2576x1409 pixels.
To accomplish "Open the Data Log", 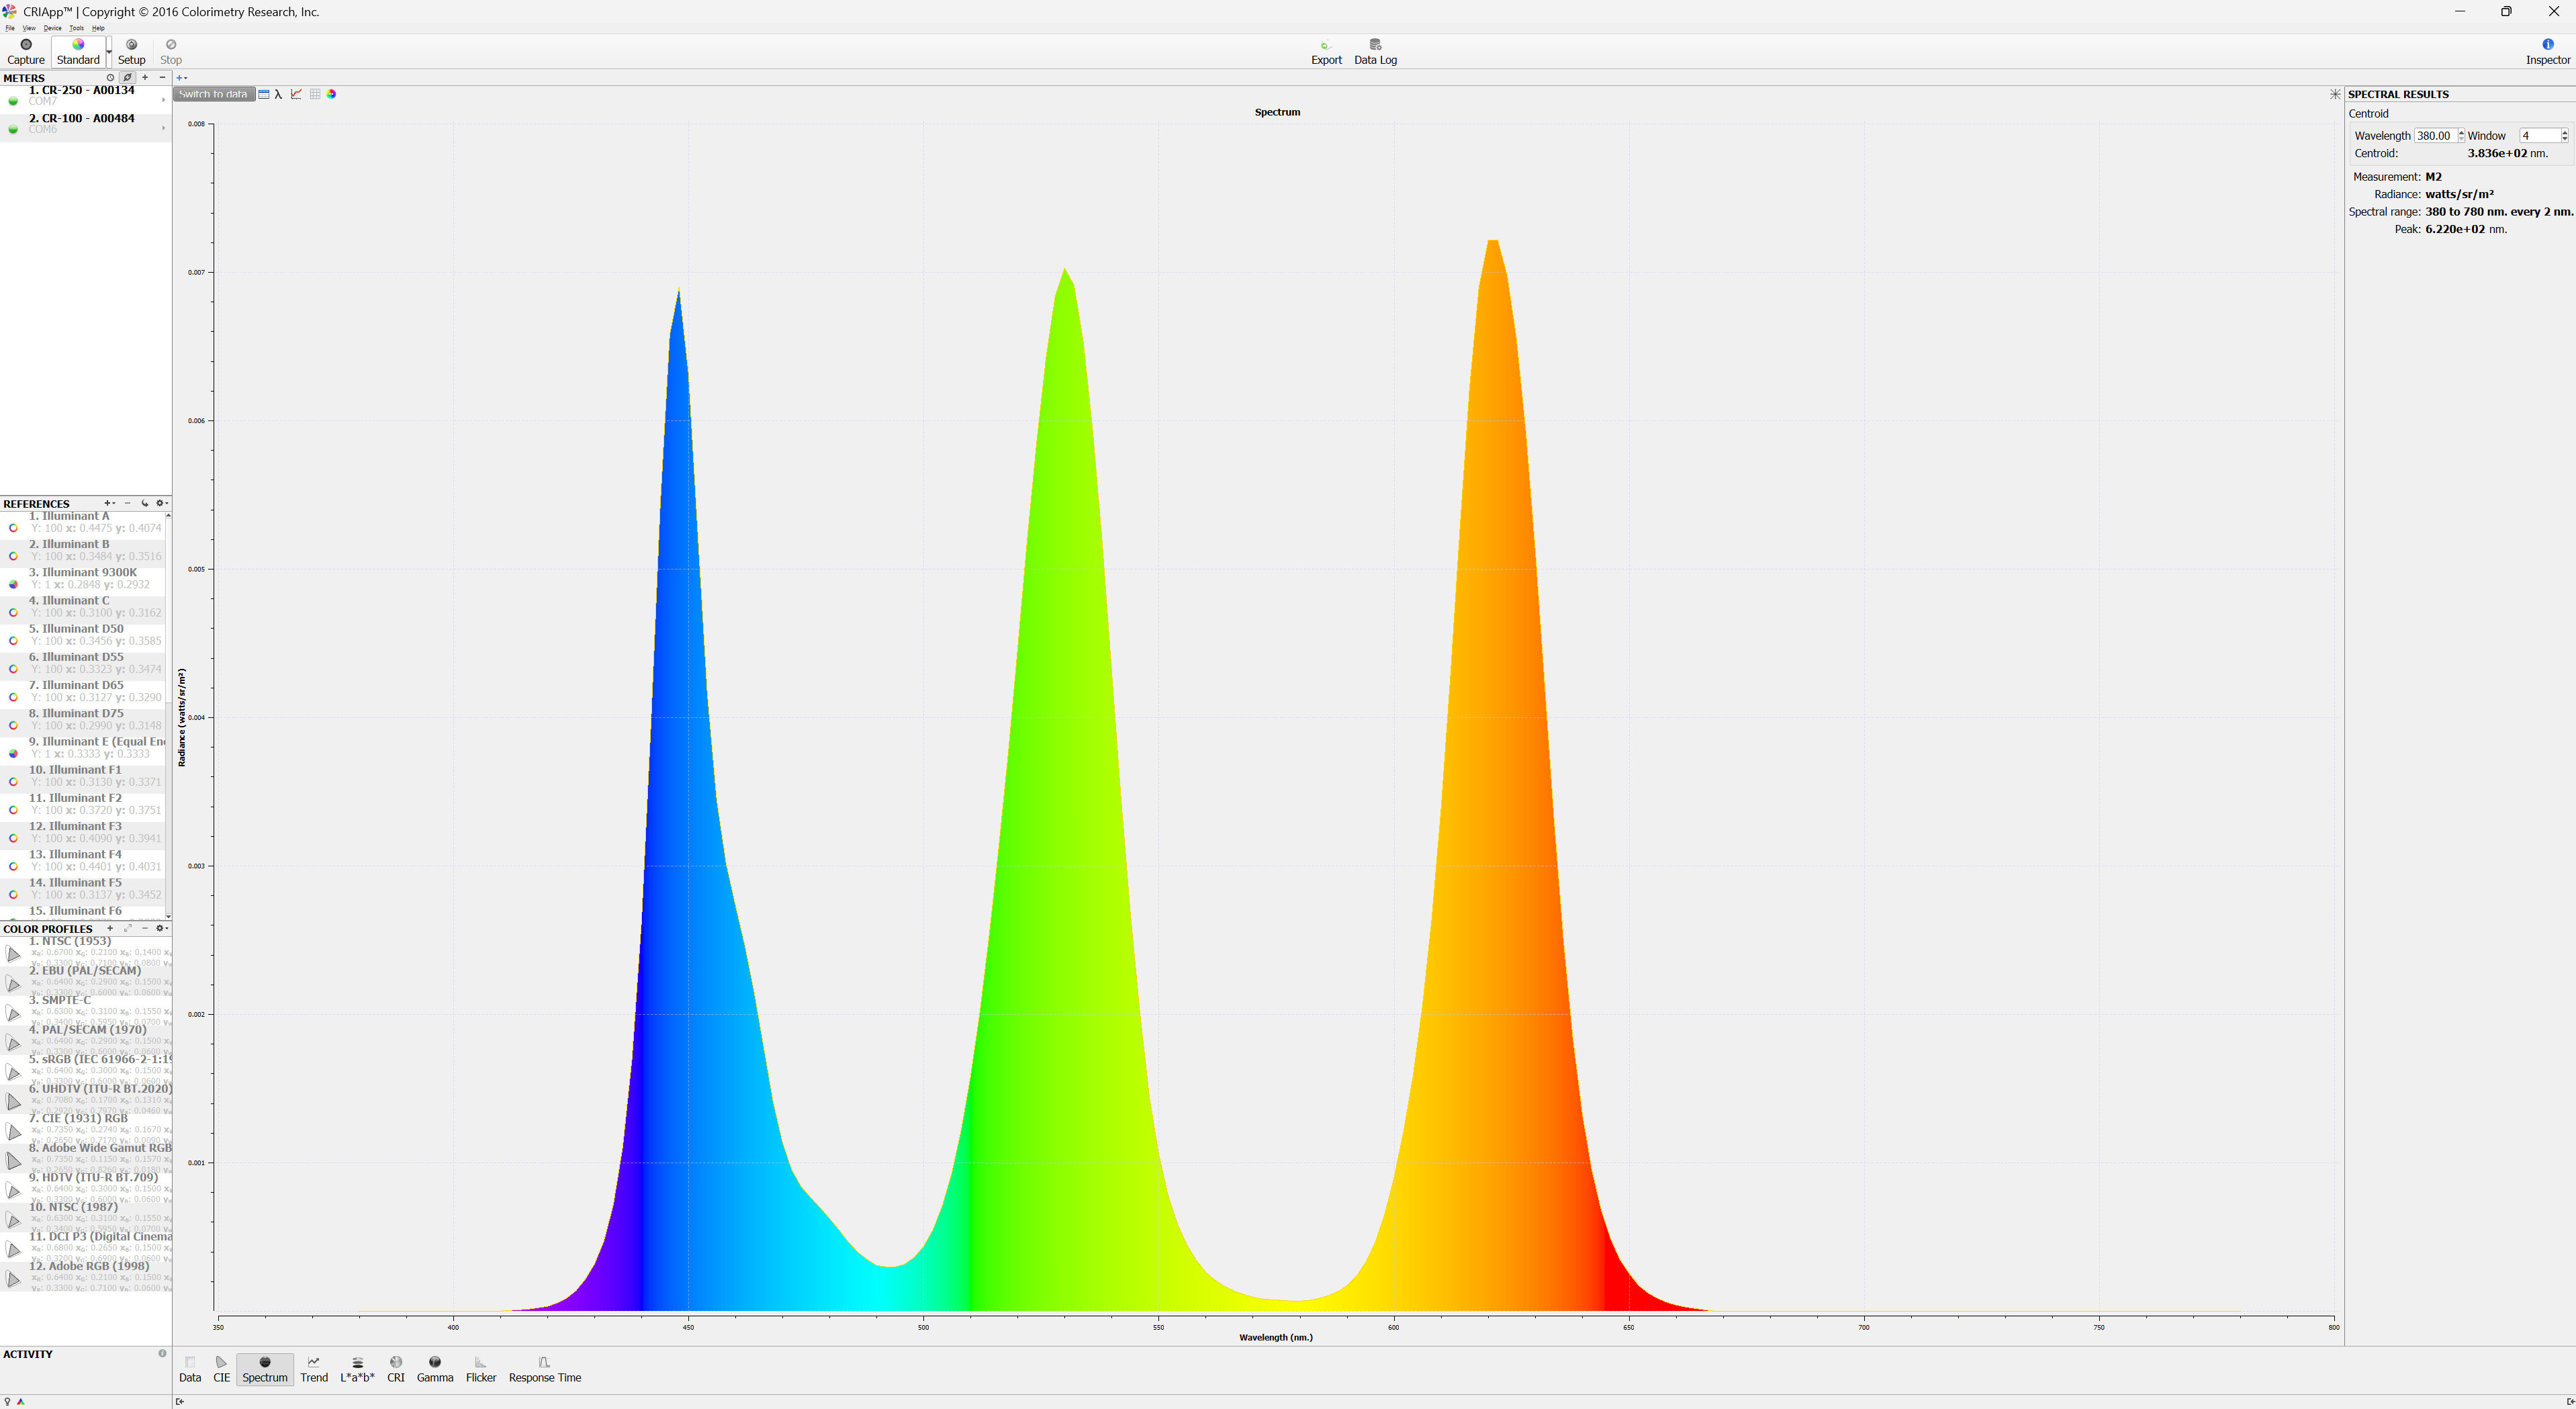I will coord(1375,45).
